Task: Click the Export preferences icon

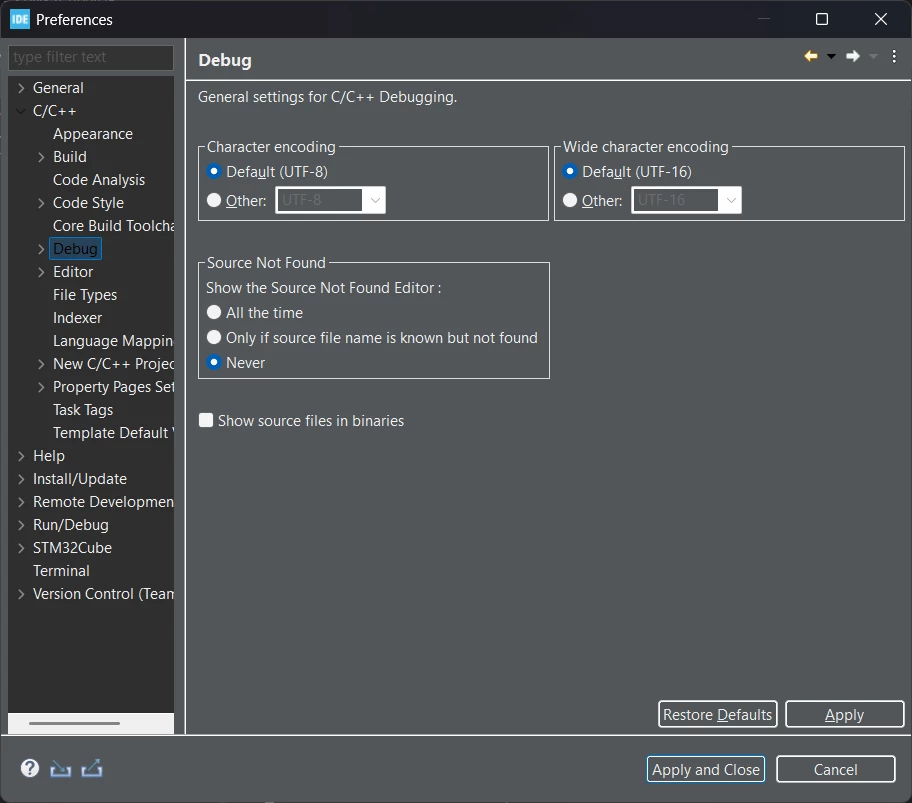Action: tap(92, 769)
